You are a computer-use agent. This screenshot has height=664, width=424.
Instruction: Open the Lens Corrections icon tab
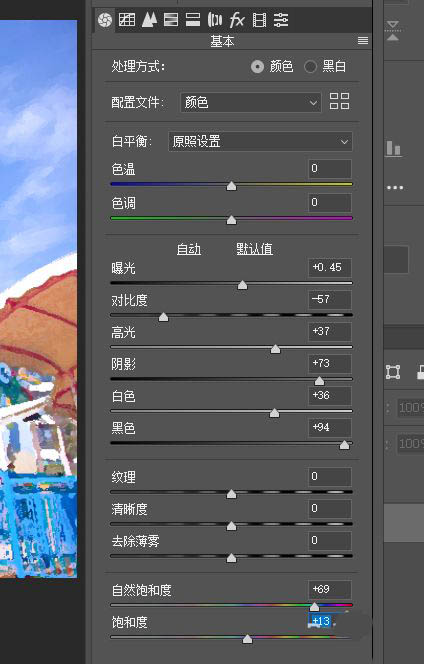(215, 19)
